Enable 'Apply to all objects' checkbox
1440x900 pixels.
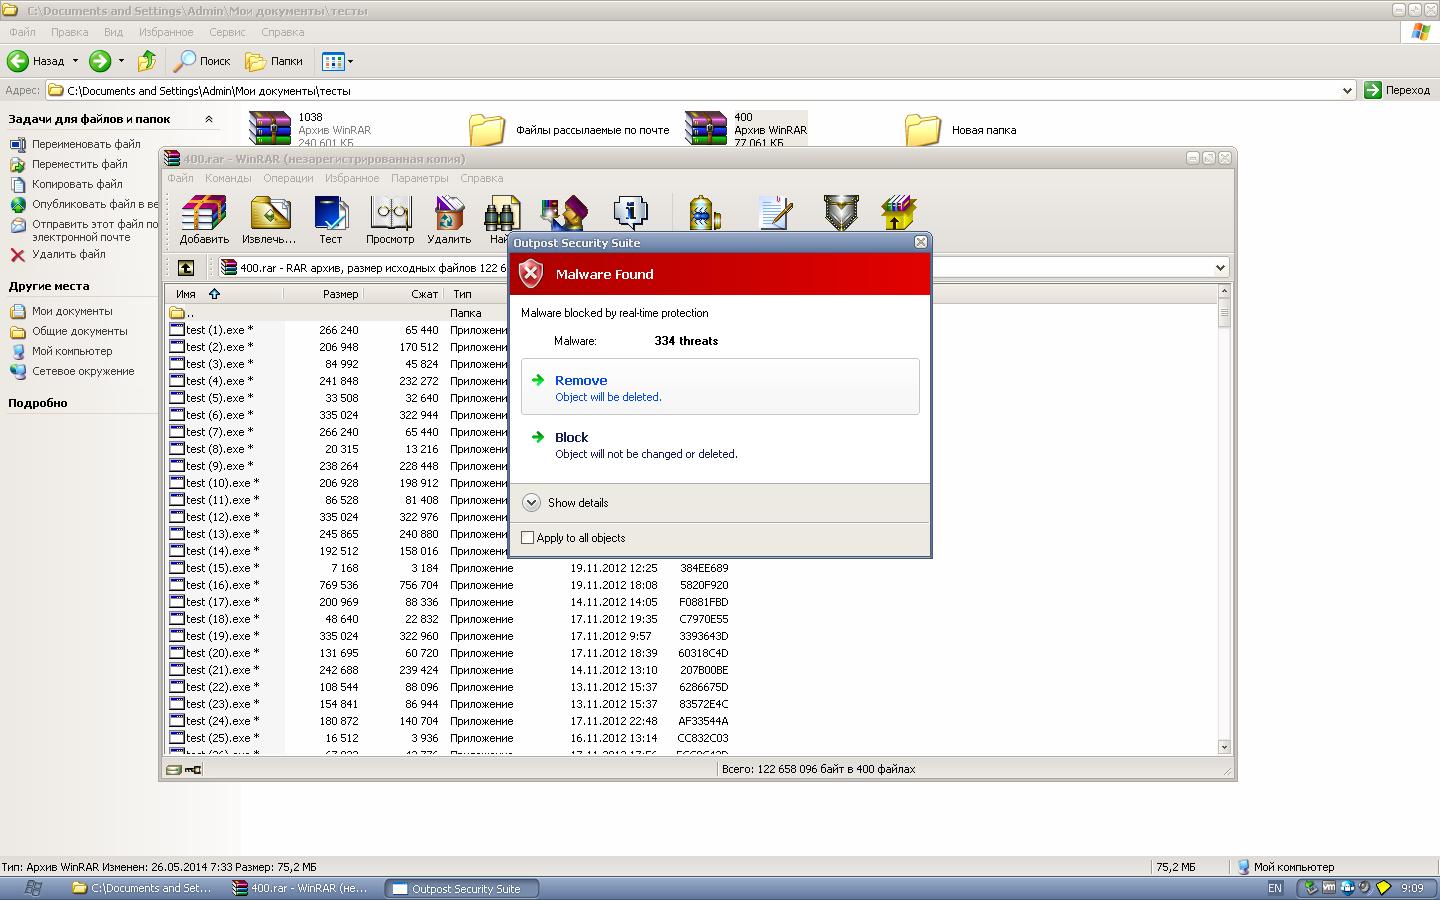tap(528, 538)
